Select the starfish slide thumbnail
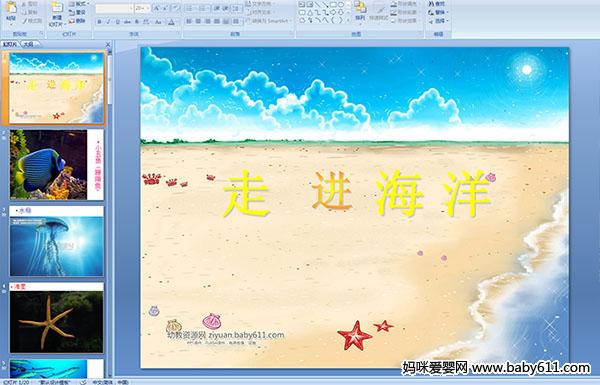Viewport: 600px width, 385px height. click(57, 318)
